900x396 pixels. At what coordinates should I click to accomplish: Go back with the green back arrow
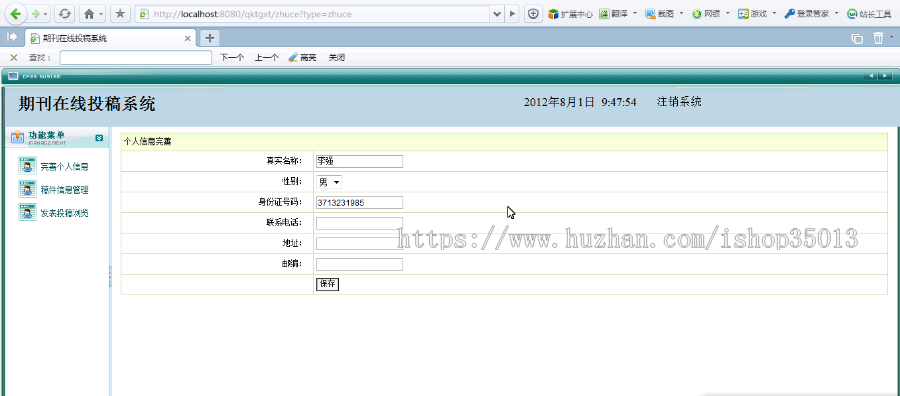pos(15,14)
